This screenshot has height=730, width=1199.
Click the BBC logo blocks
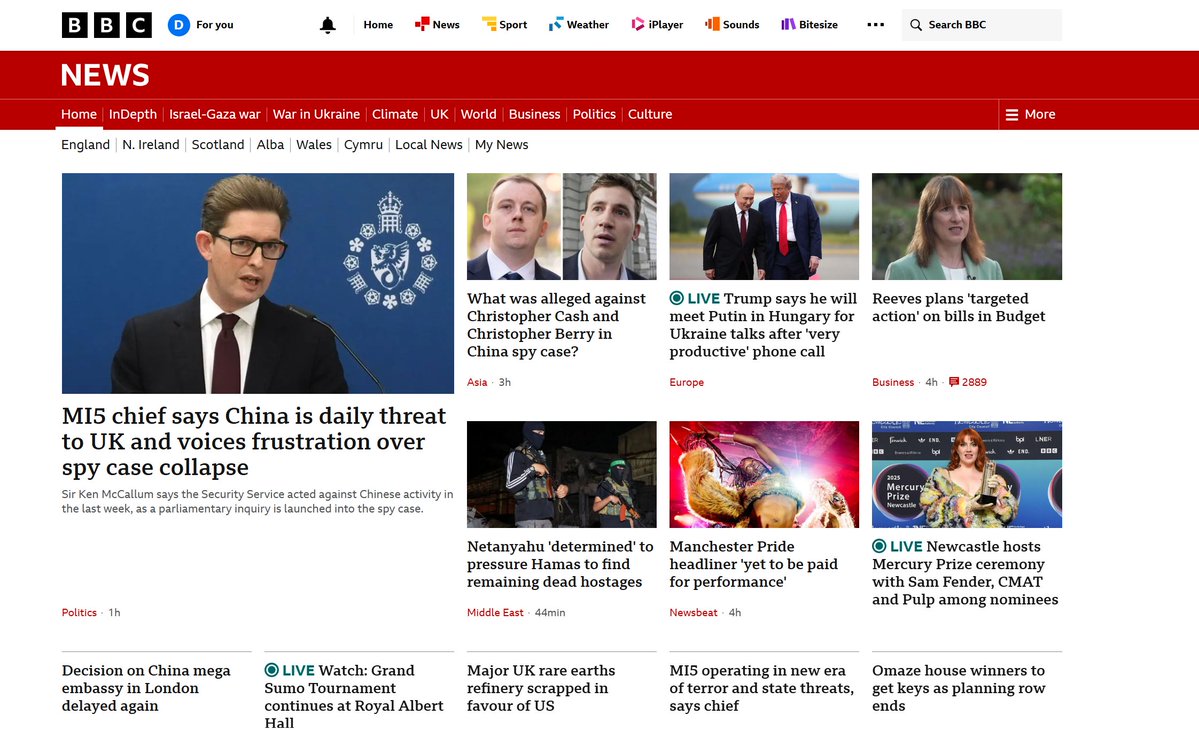[x=106, y=25]
